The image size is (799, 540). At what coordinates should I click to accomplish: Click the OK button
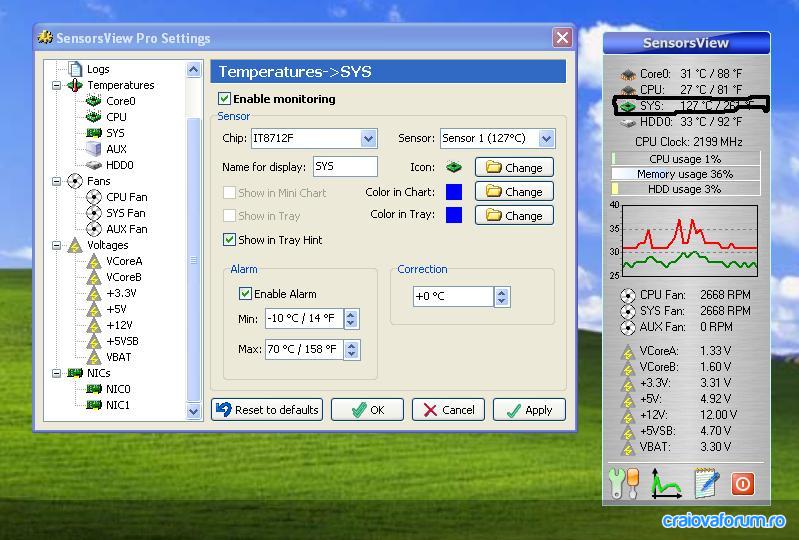click(367, 410)
